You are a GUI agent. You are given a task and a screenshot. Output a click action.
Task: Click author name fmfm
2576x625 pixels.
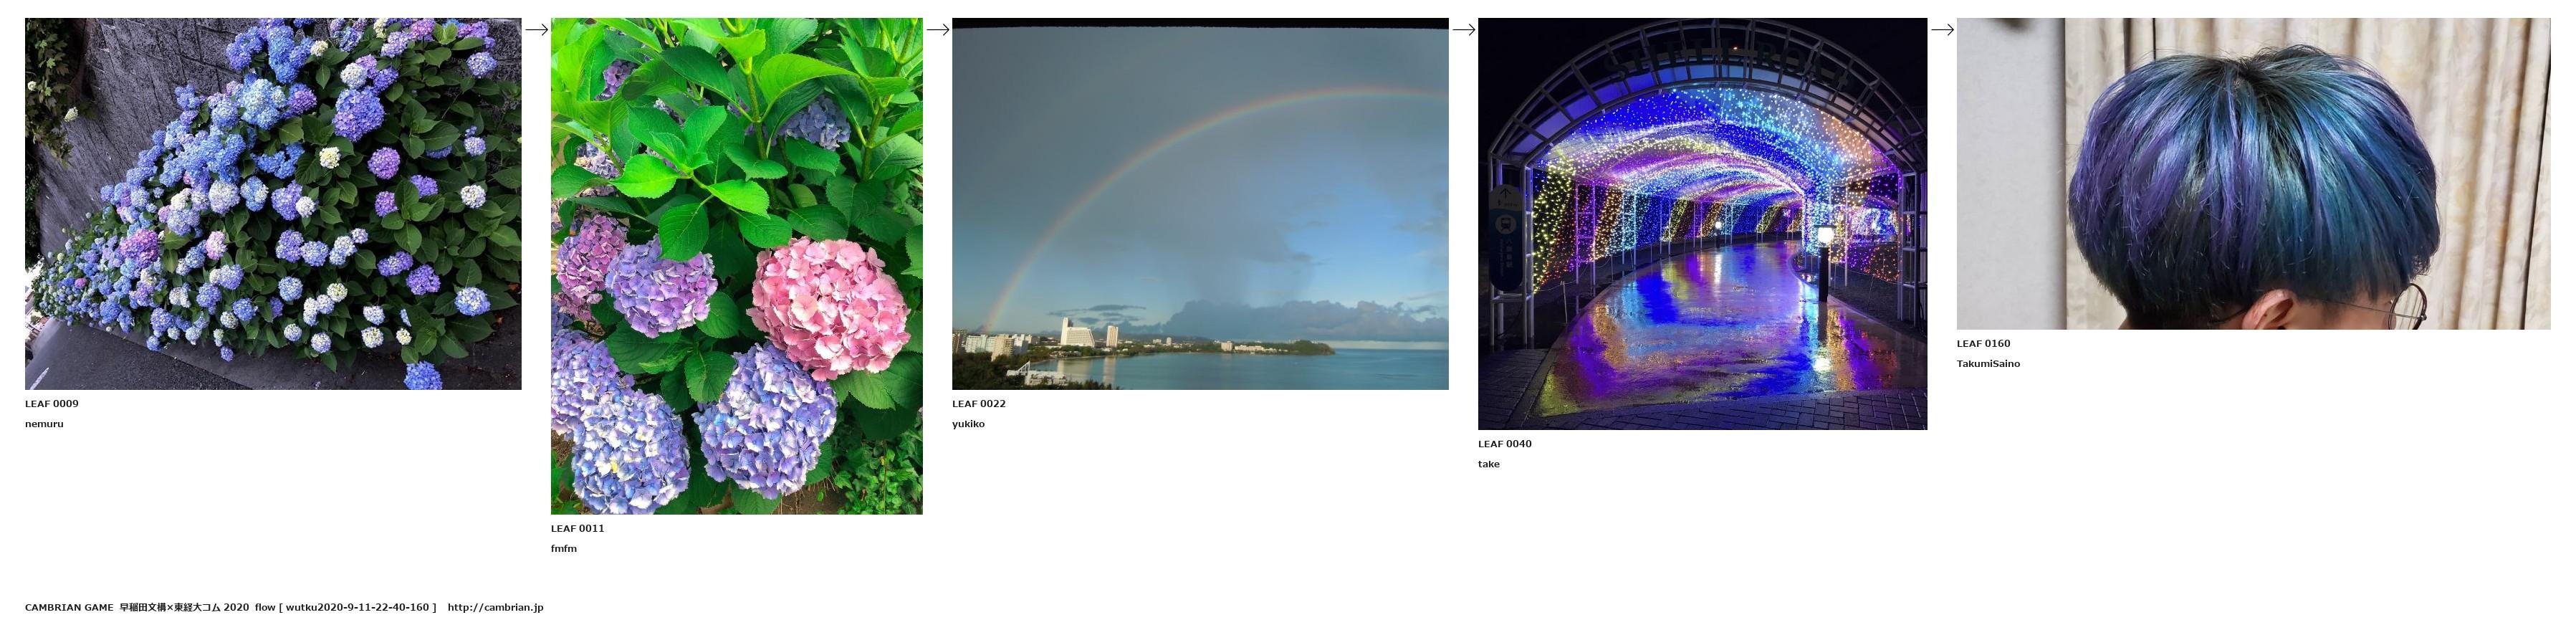coord(564,549)
